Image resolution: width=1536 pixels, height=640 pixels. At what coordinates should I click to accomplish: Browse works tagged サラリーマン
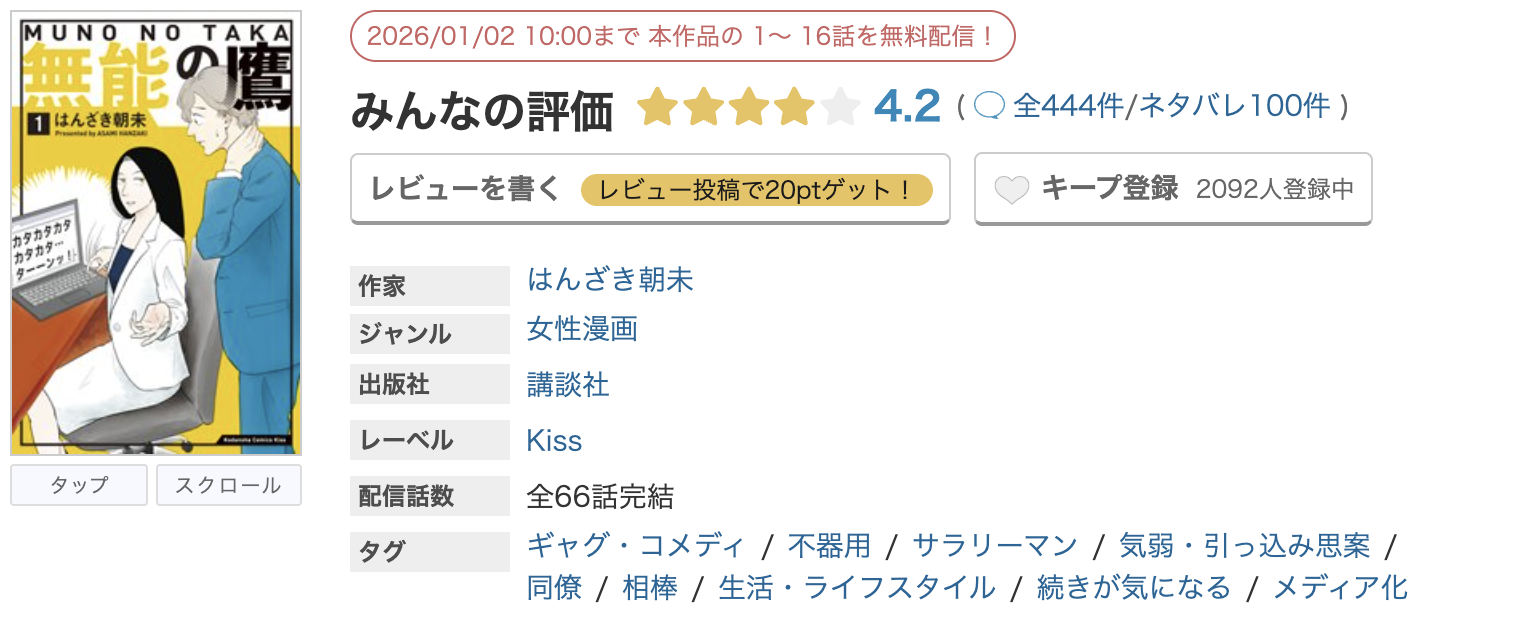pyautogui.click(x=995, y=545)
